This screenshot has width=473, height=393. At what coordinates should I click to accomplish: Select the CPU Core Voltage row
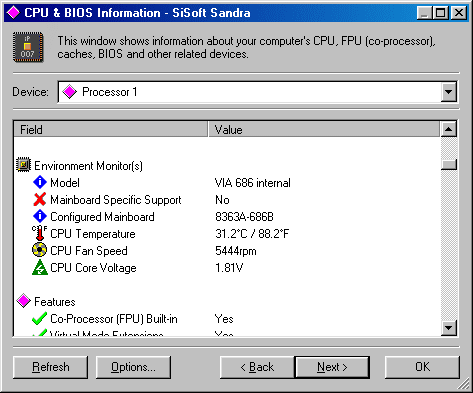pos(227,268)
